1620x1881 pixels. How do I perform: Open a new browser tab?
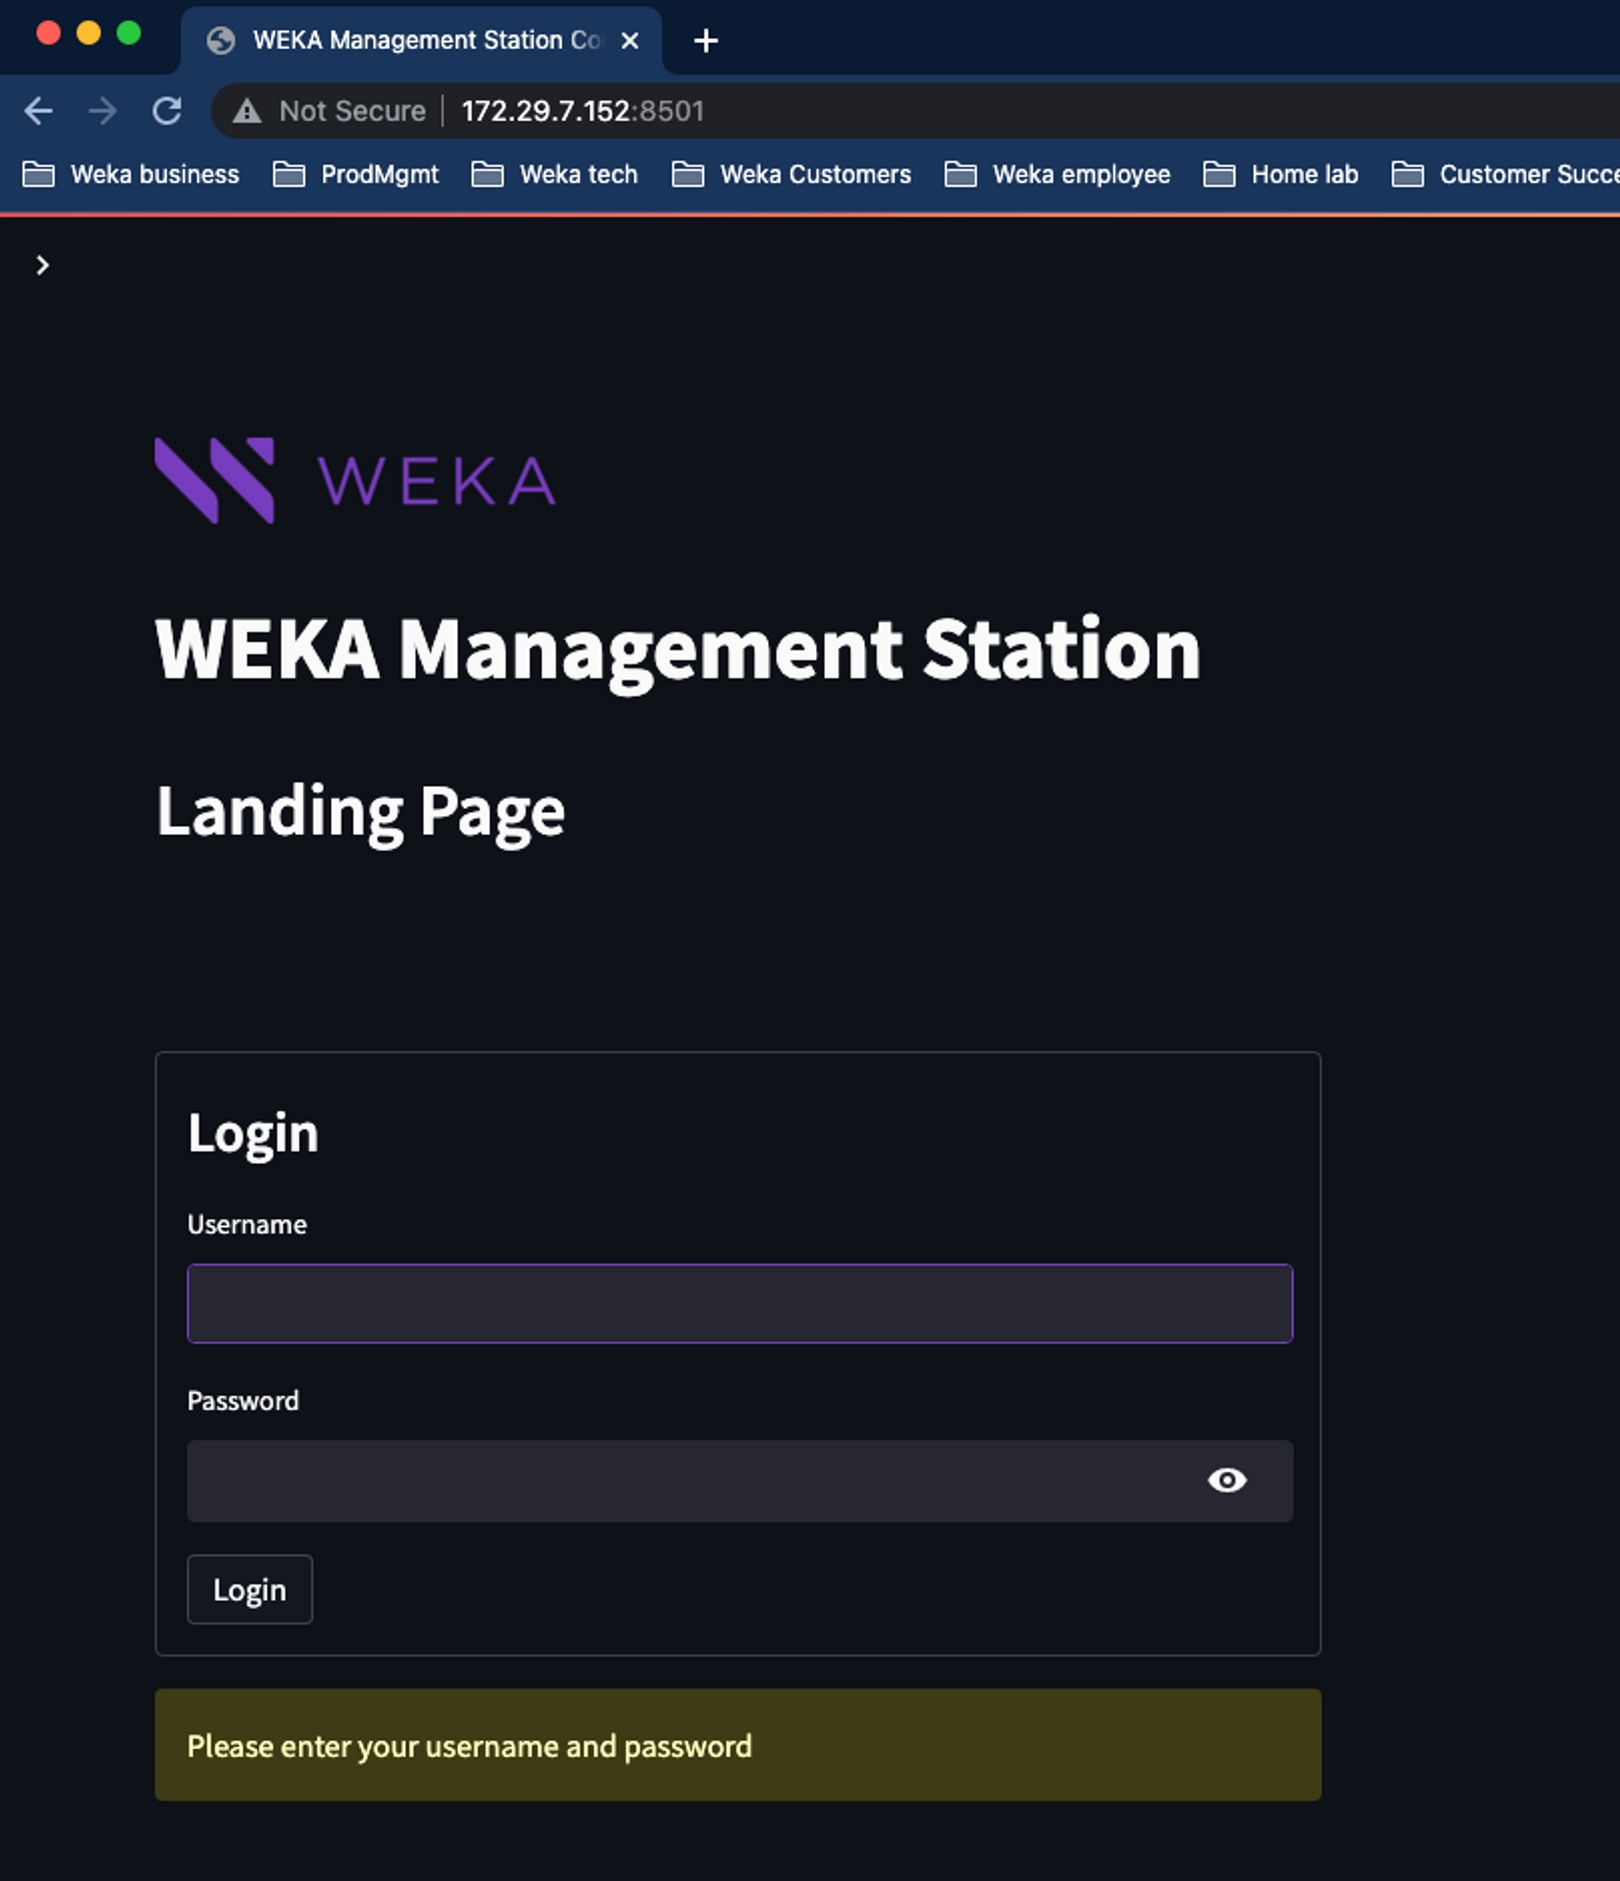(x=706, y=41)
